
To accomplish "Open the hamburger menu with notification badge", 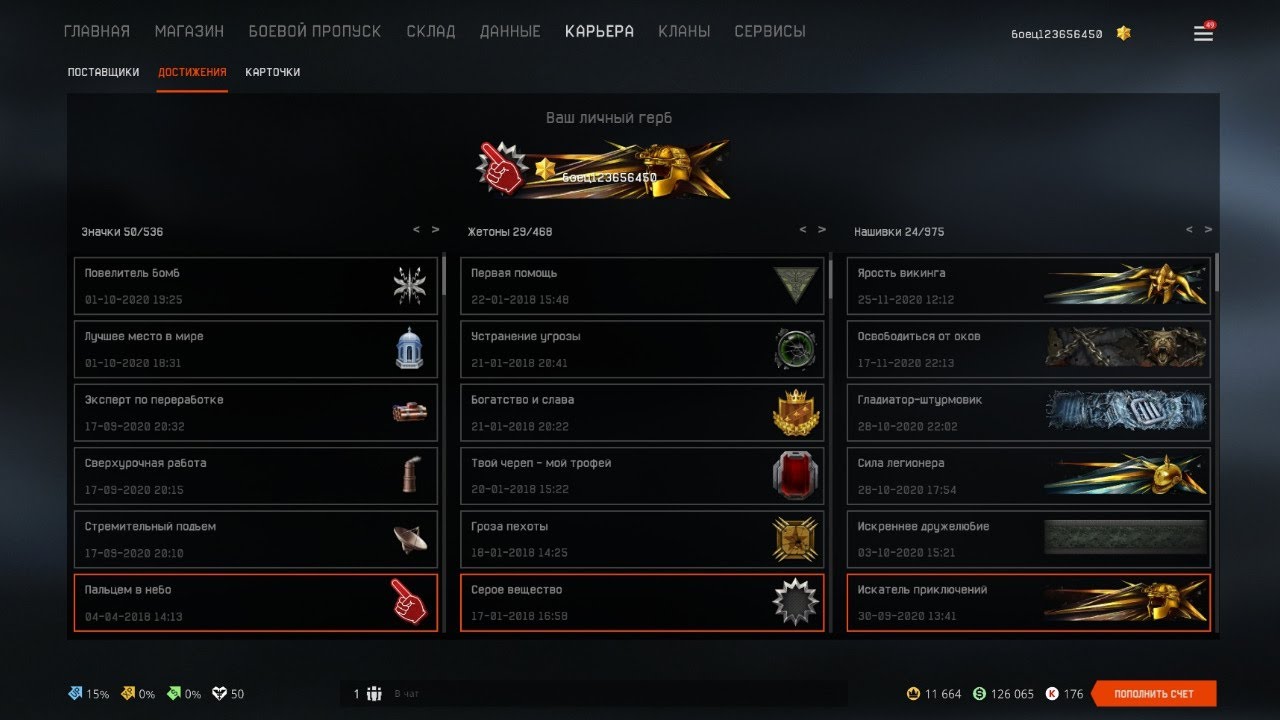I will click(1203, 33).
